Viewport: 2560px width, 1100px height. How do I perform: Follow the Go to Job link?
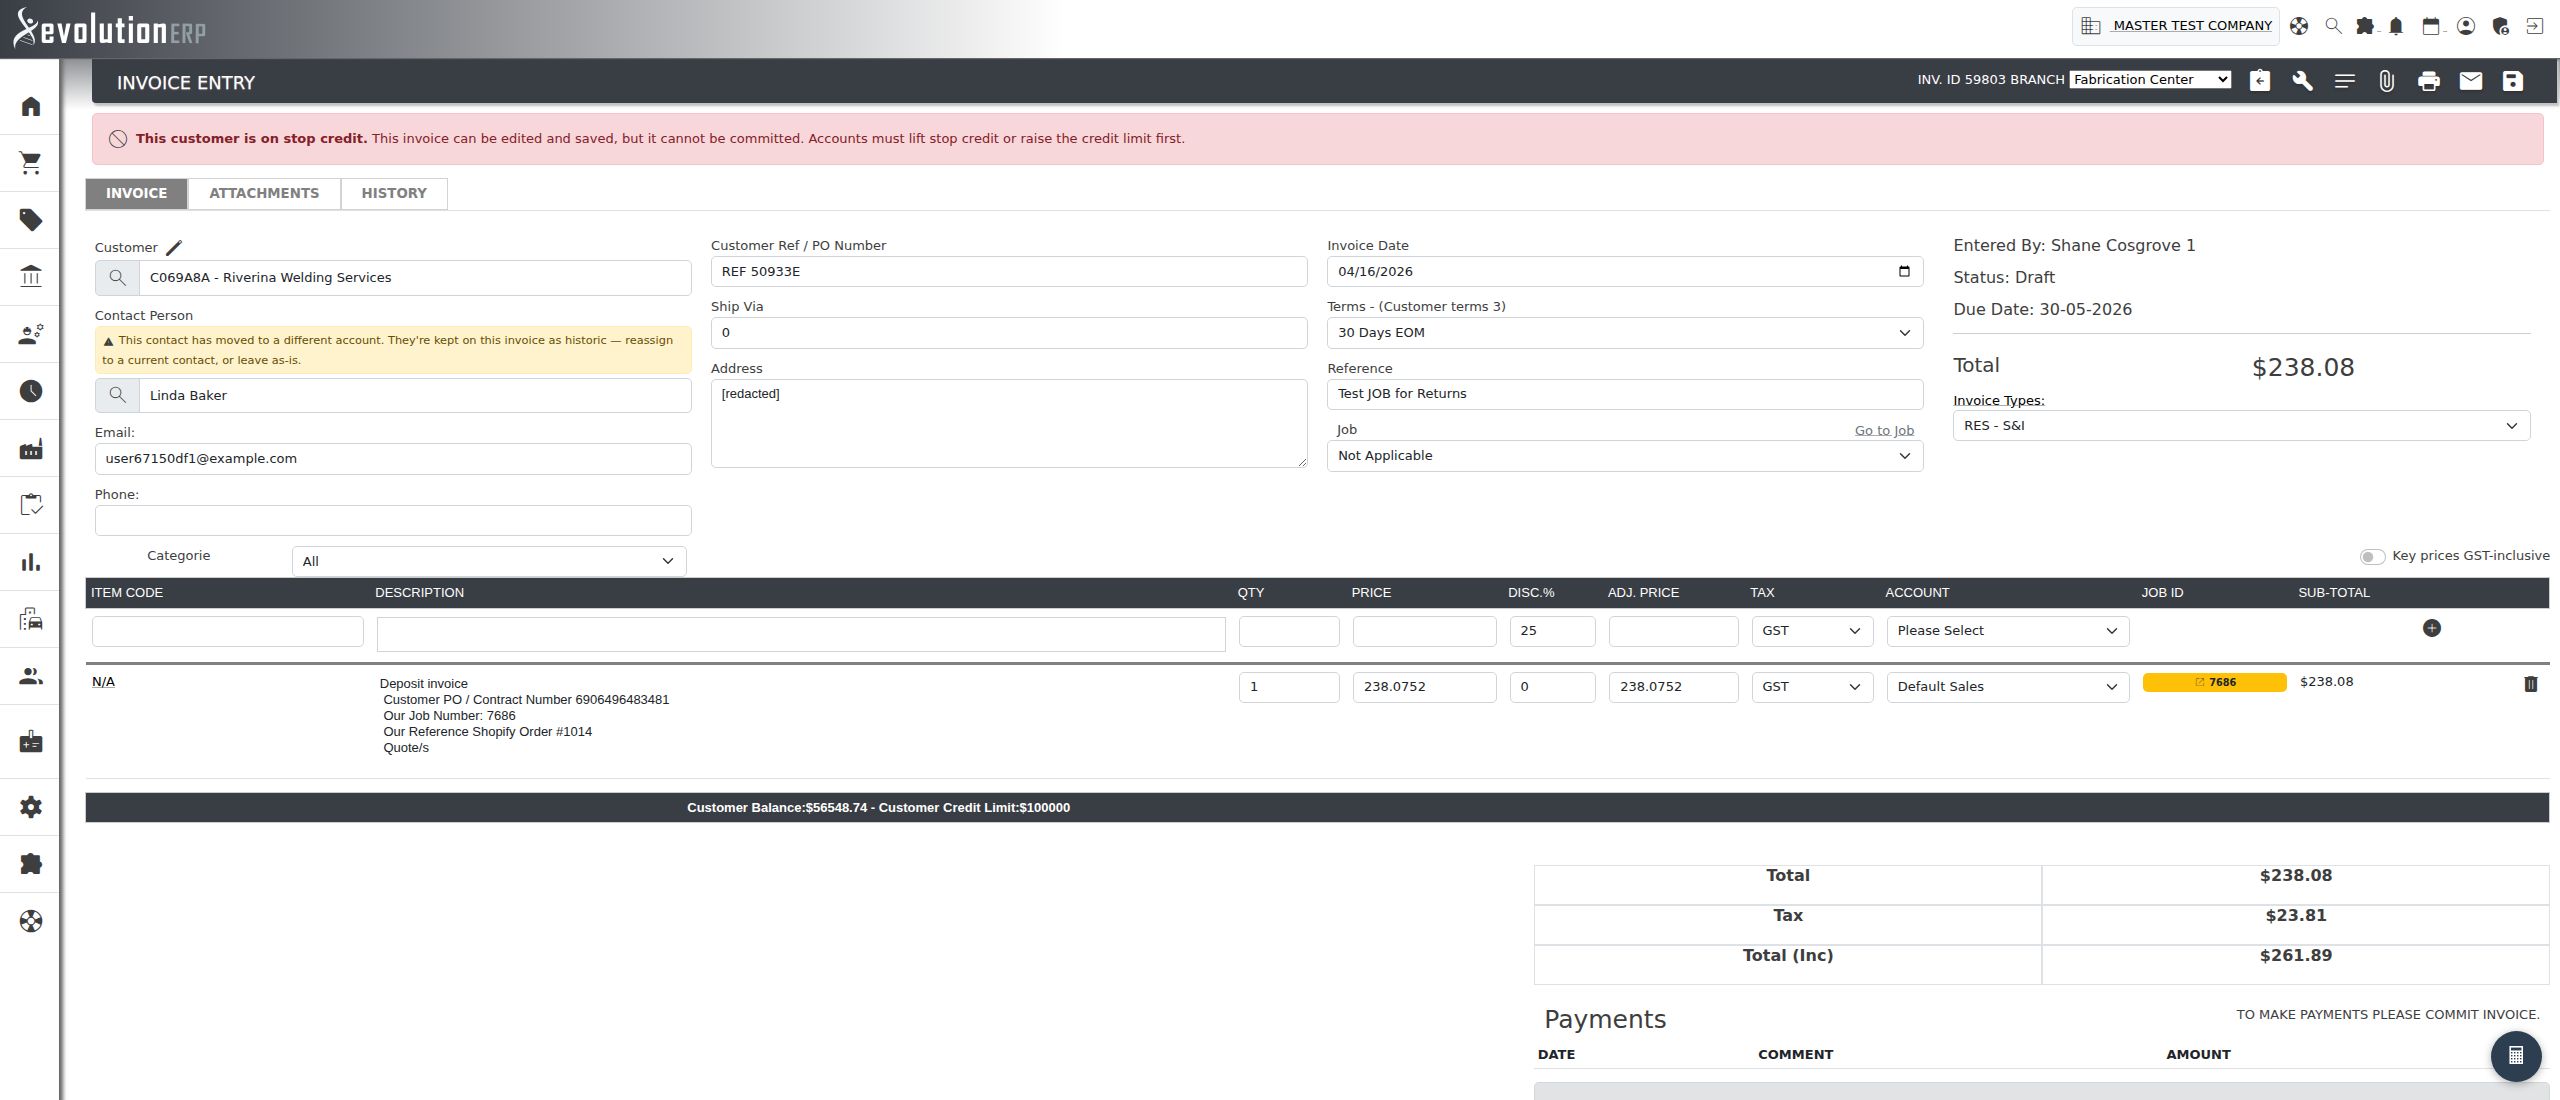tap(1884, 431)
